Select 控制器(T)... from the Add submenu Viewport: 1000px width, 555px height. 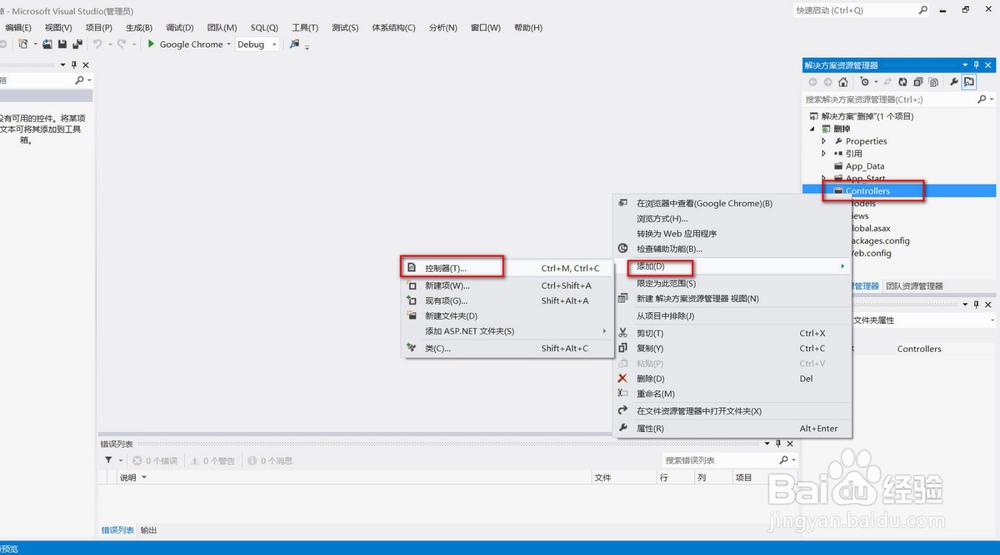508,268
